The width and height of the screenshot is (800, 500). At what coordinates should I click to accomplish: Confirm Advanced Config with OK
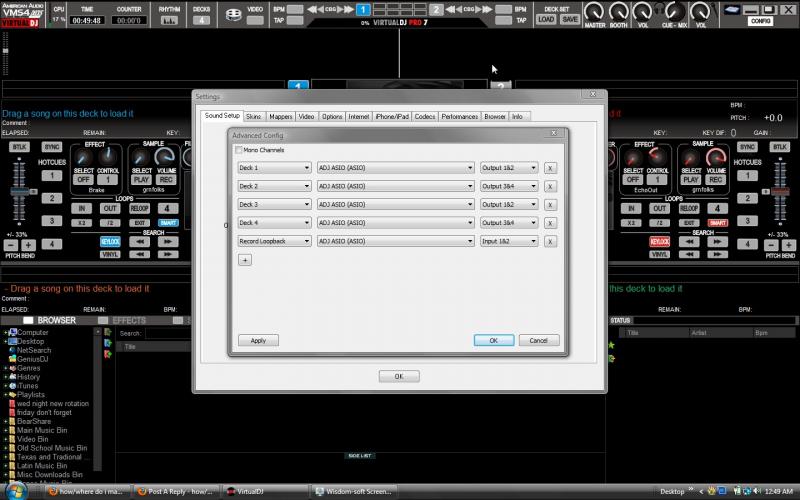[x=494, y=340]
